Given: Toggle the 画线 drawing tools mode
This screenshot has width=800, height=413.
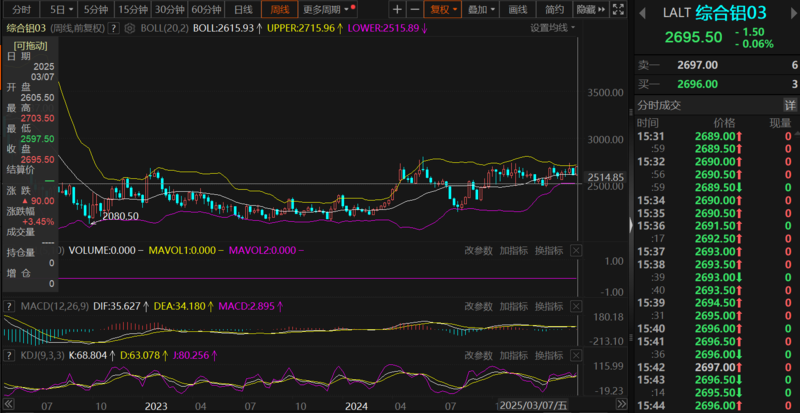Looking at the screenshot, I should click(x=517, y=9).
